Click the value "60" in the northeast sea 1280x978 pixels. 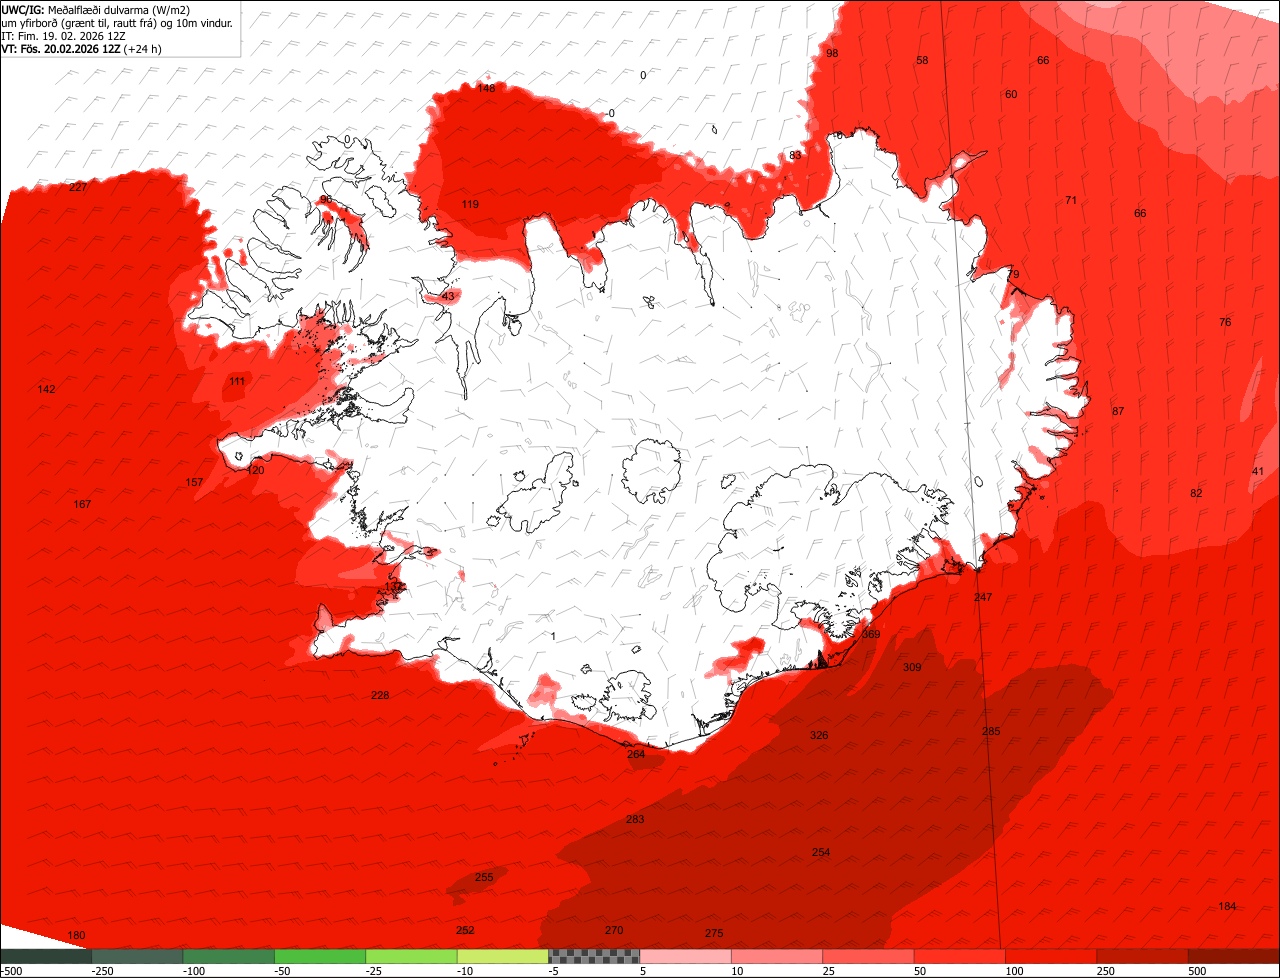tap(1011, 94)
